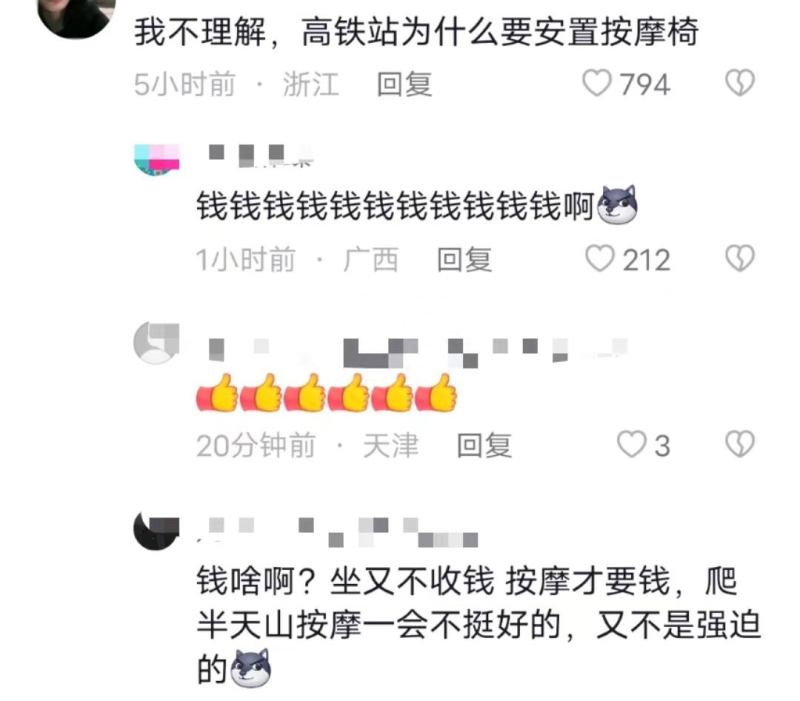Open the username above the 钱钱钱 comment
This screenshot has width=800, height=701.
click(x=261, y=155)
